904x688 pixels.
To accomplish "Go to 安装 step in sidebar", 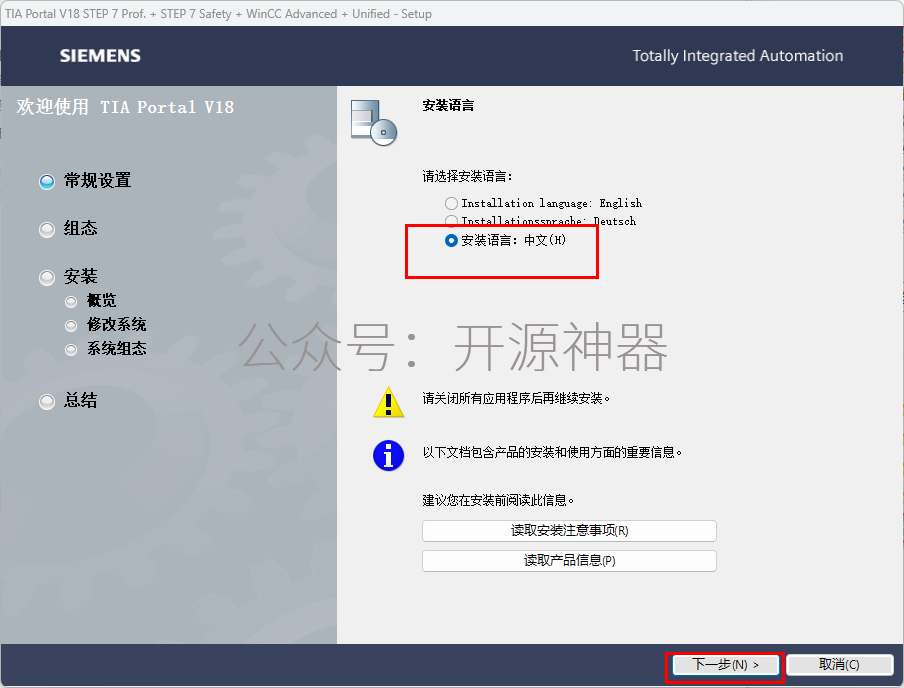I will (x=69, y=277).
